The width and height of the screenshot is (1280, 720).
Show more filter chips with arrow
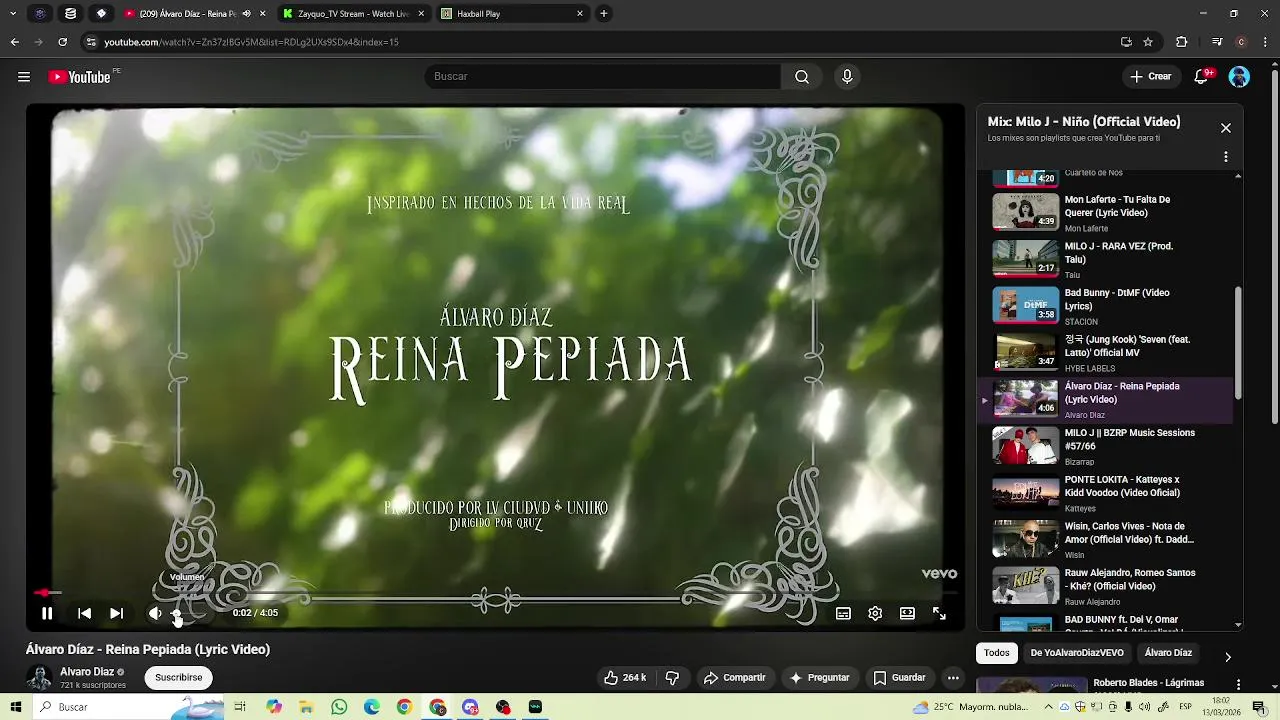(x=1227, y=656)
